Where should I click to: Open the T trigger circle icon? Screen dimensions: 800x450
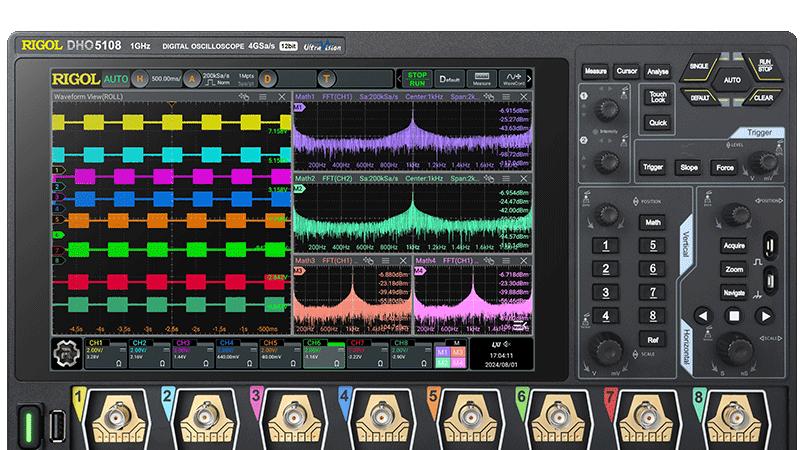pyautogui.click(x=327, y=79)
